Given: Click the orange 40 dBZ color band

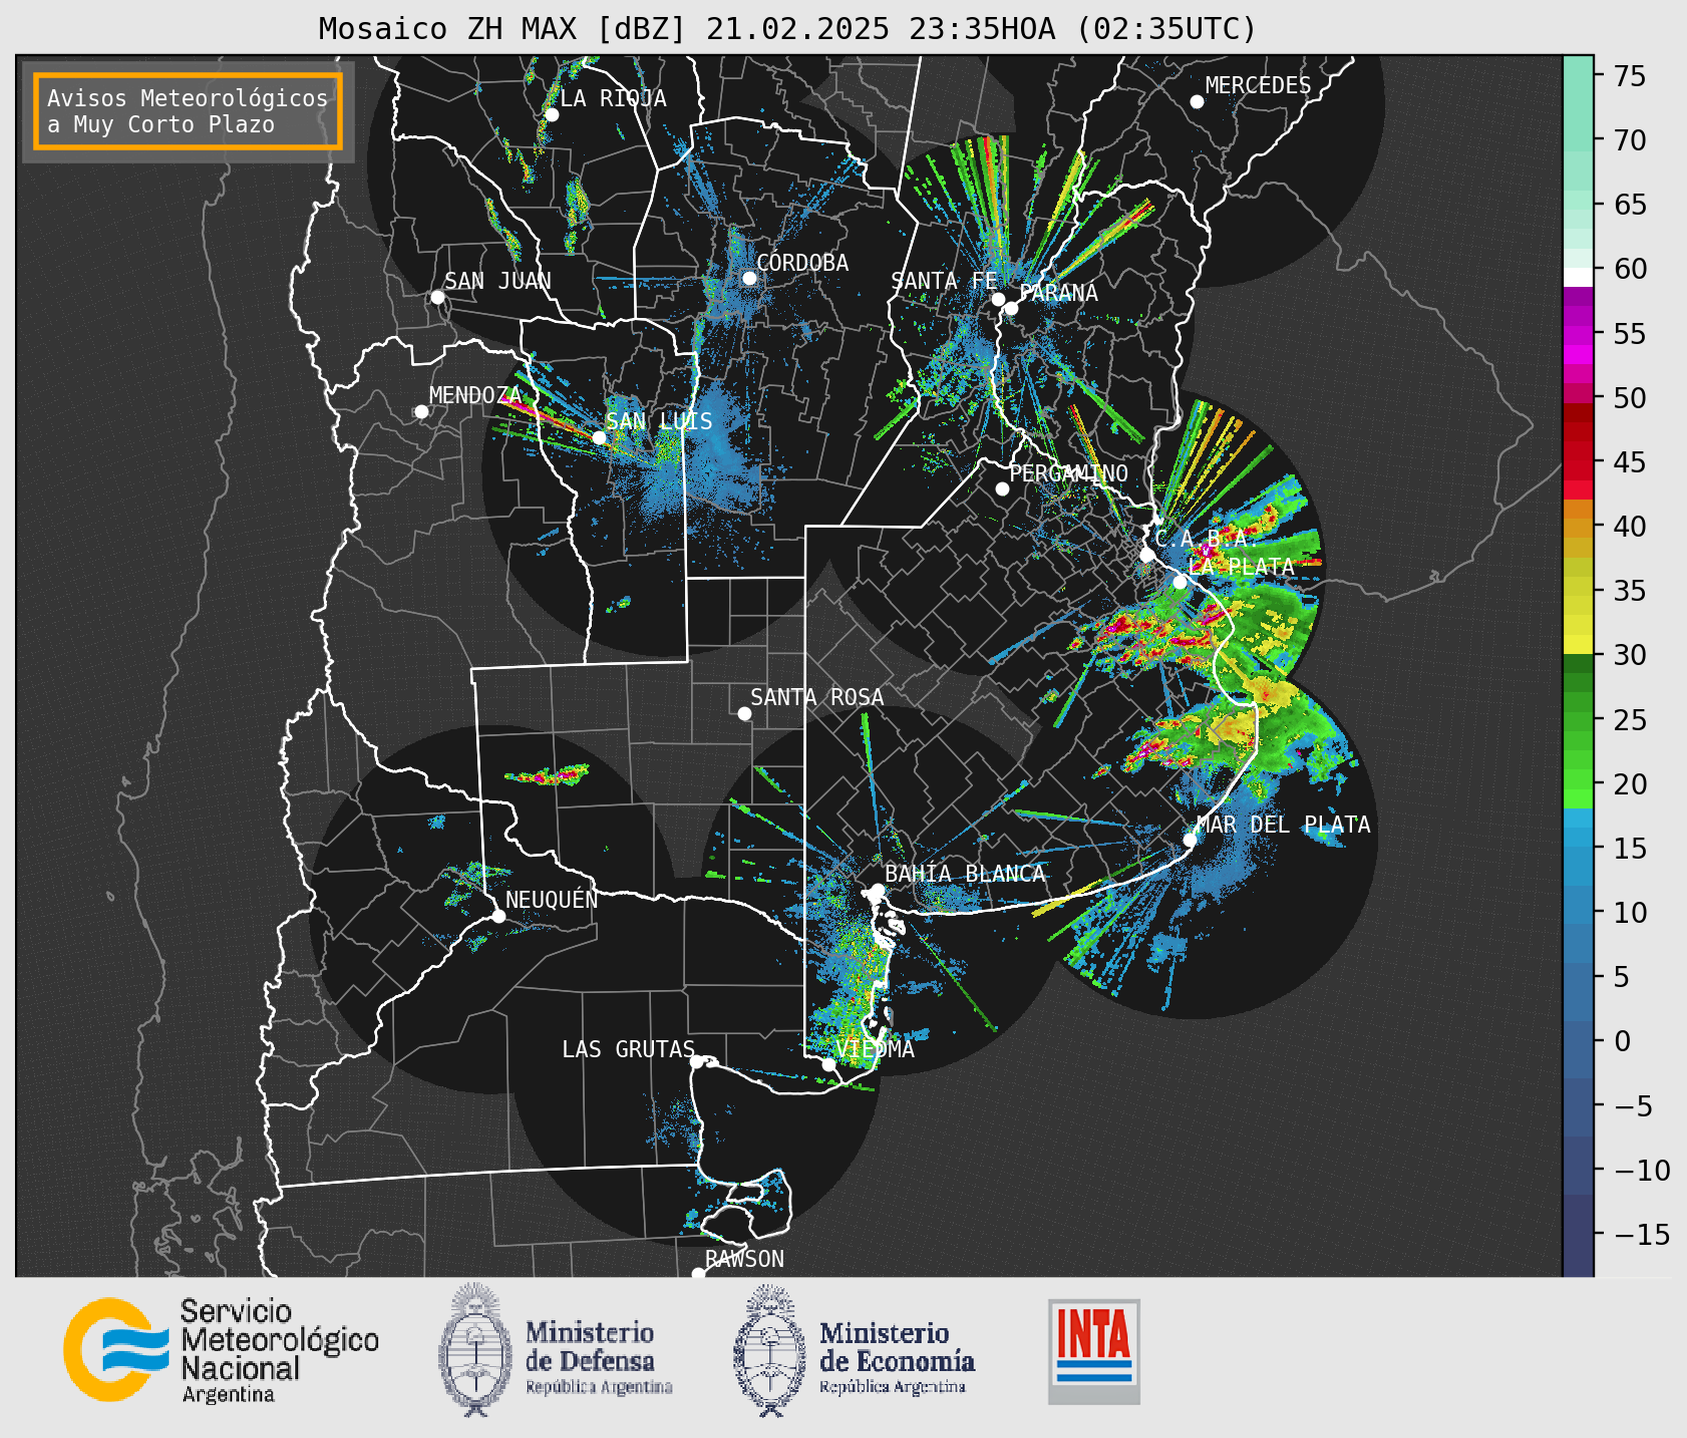Looking at the screenshot, I should click(x=1578, y=526).
